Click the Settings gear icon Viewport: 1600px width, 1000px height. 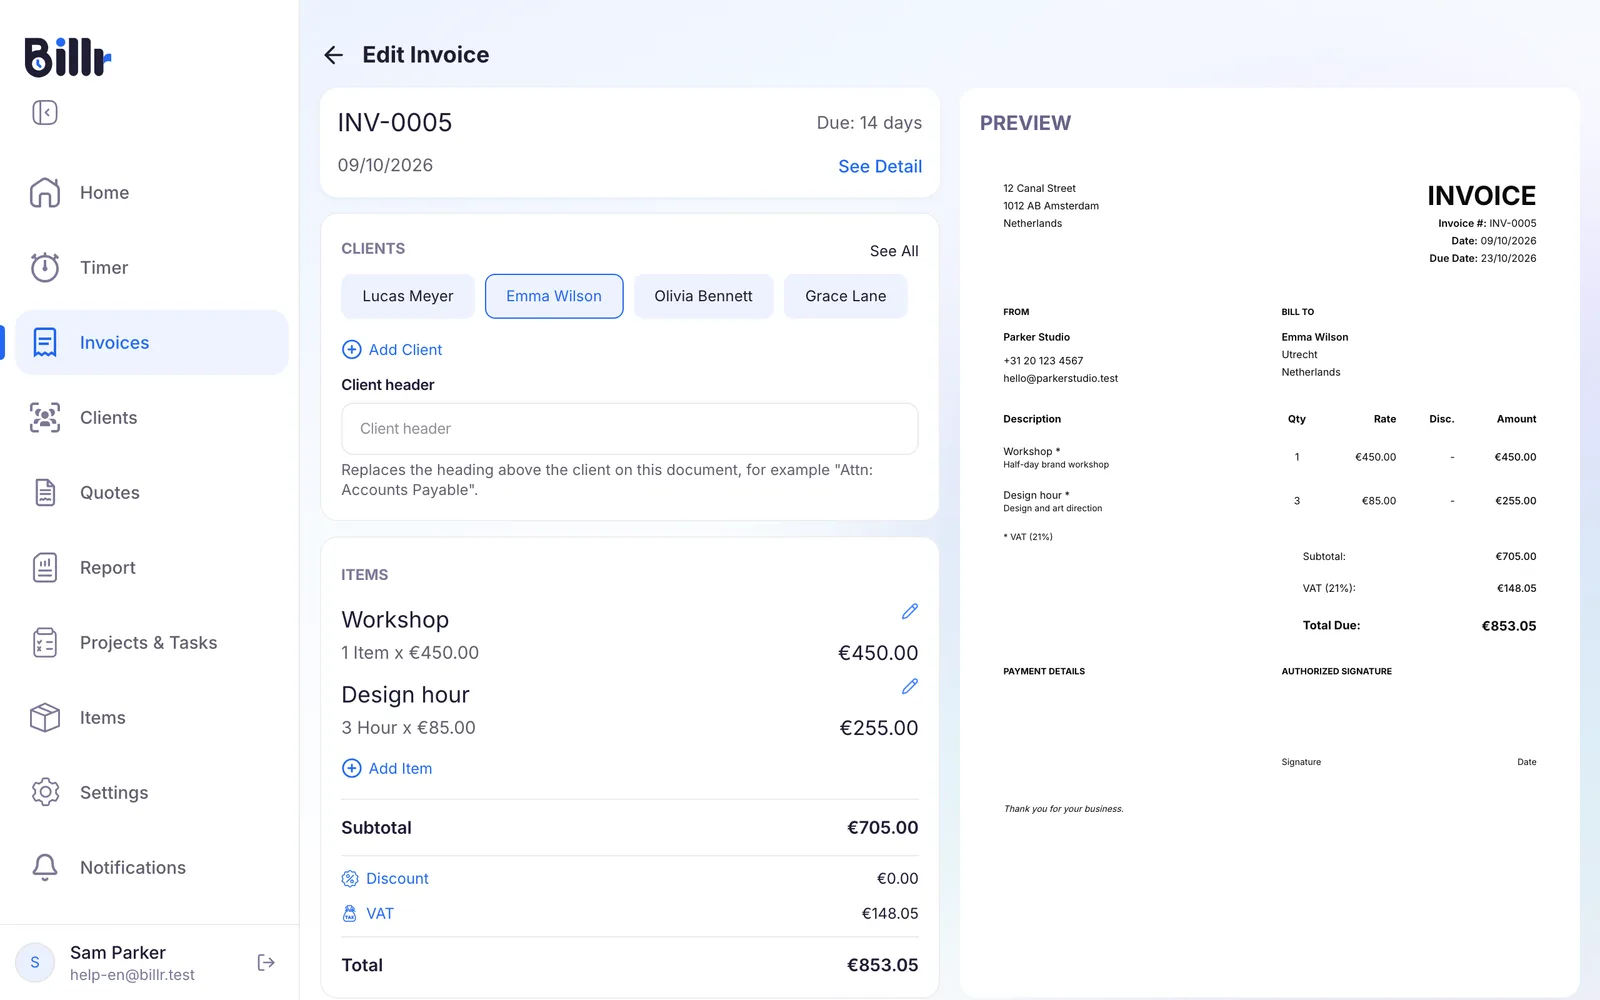coord(45,792)
